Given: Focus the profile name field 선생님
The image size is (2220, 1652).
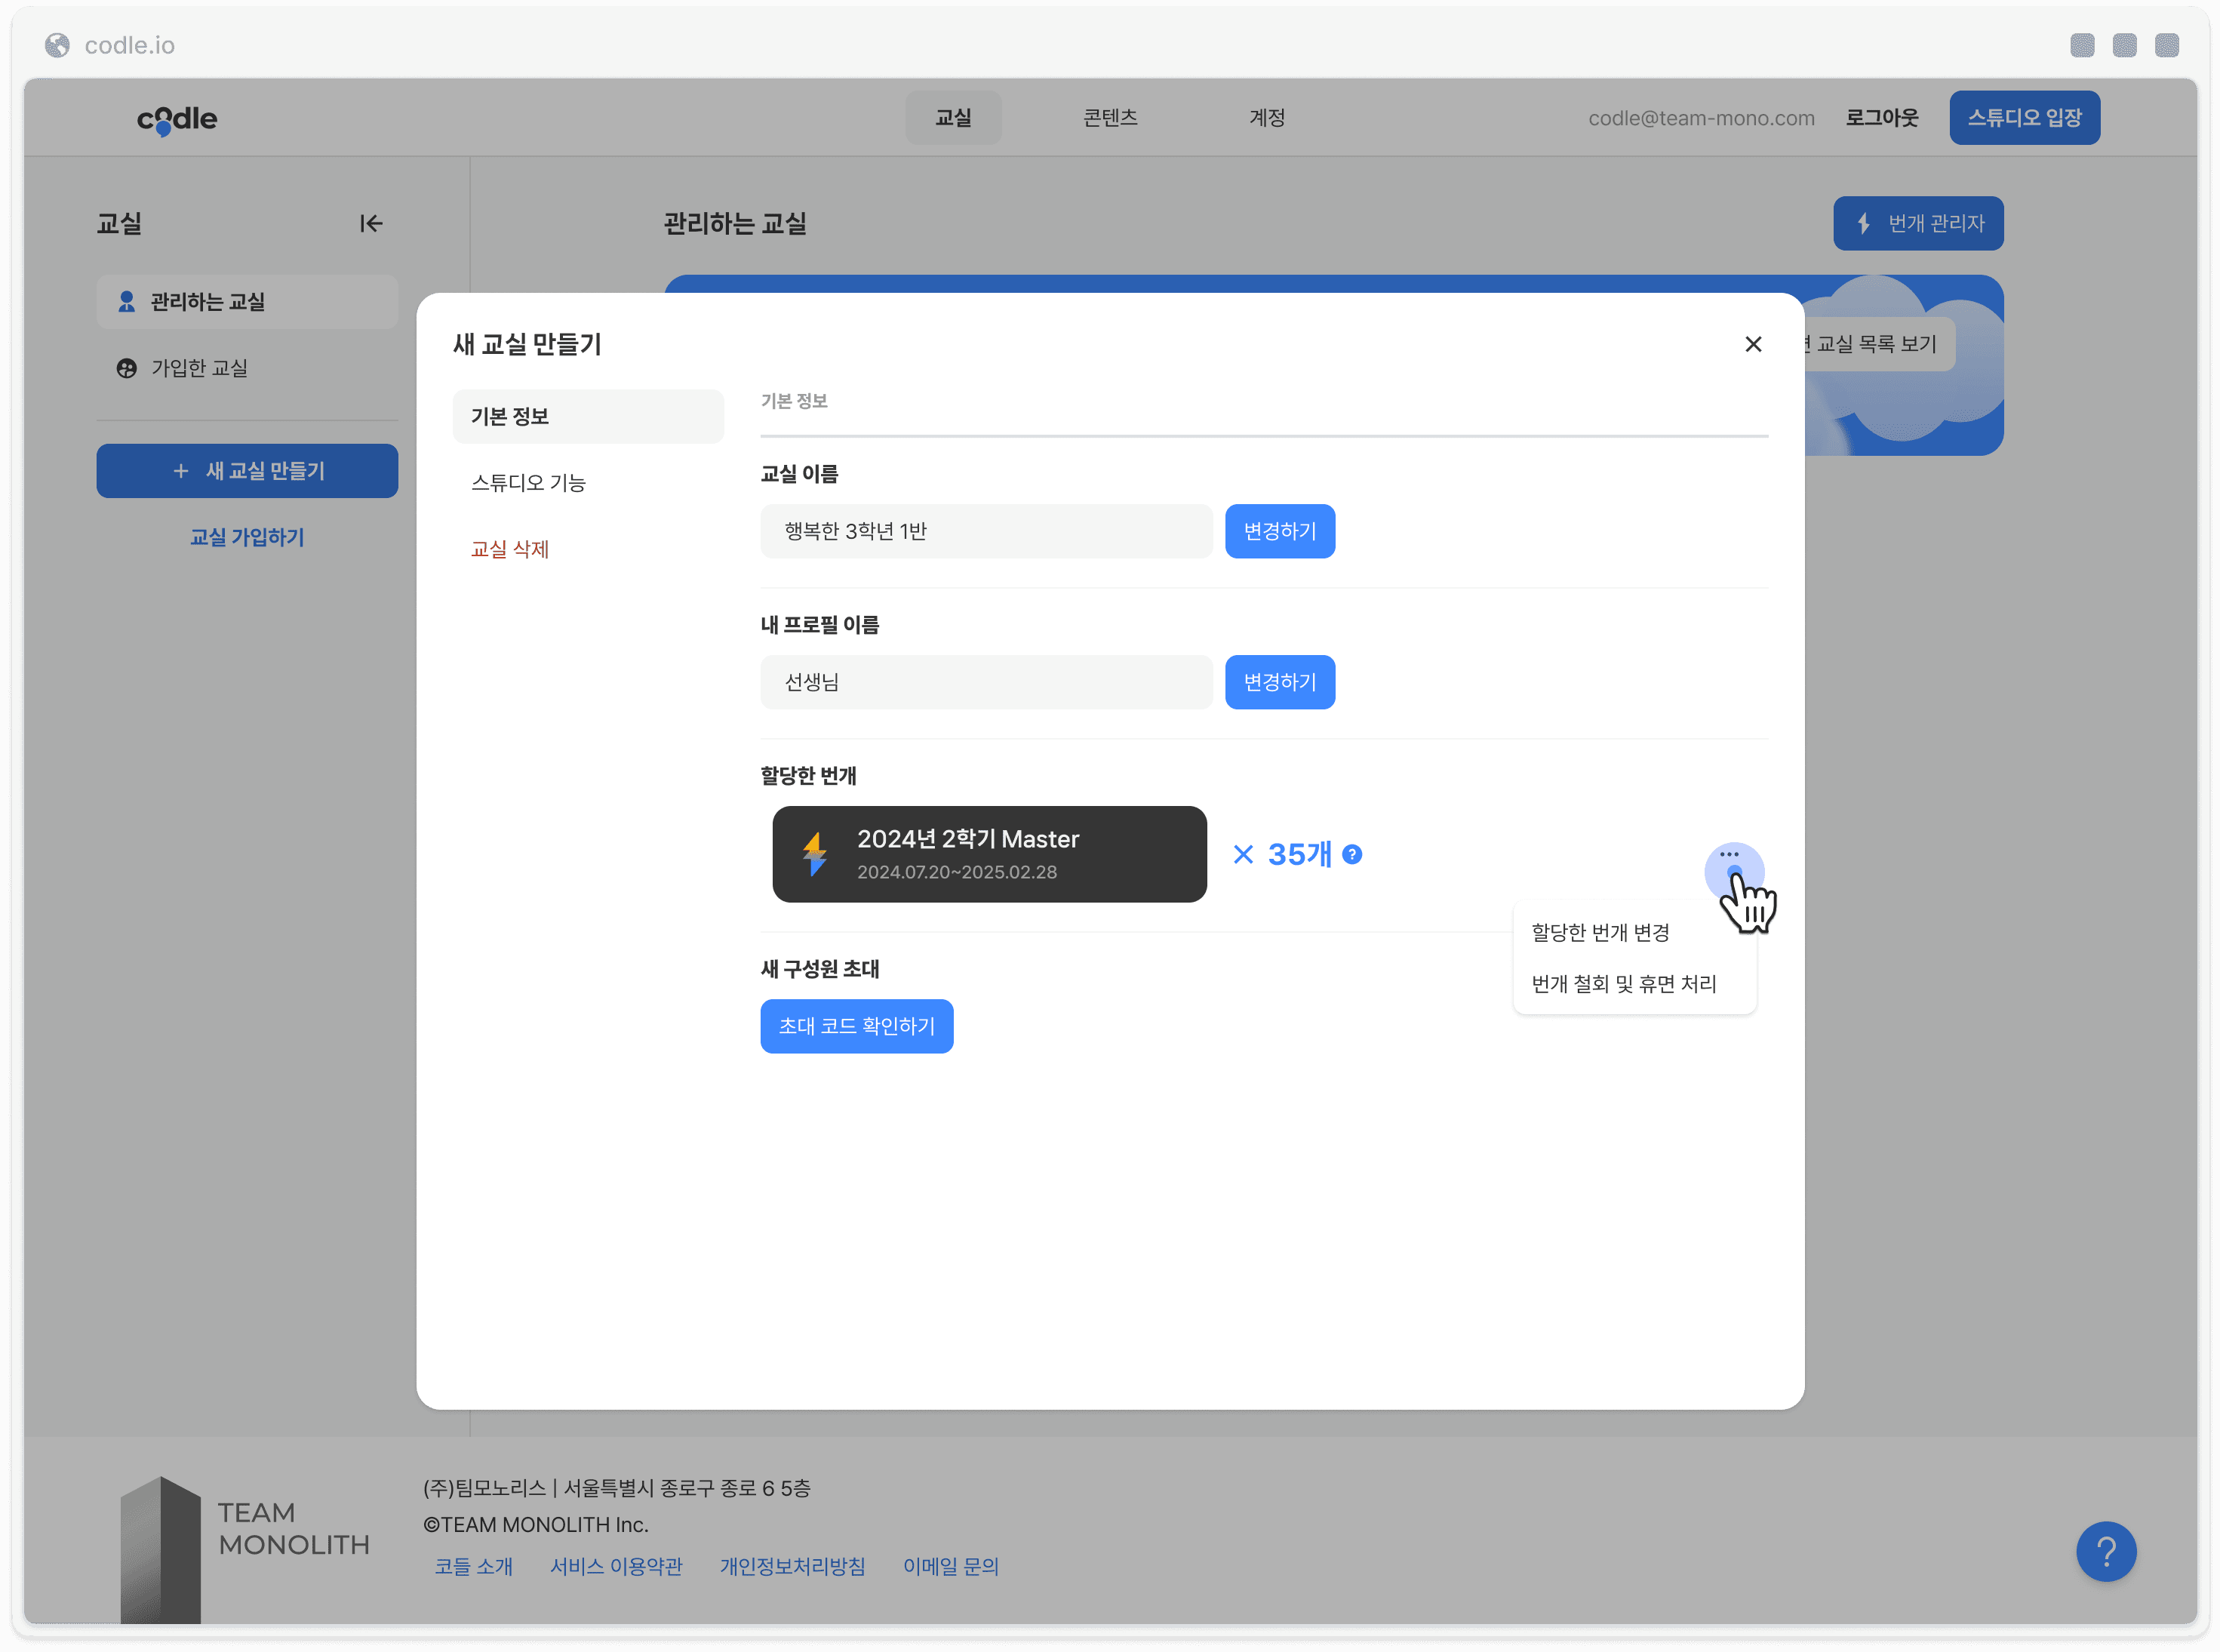Looking at the screenshot, I should coord(986,682).
